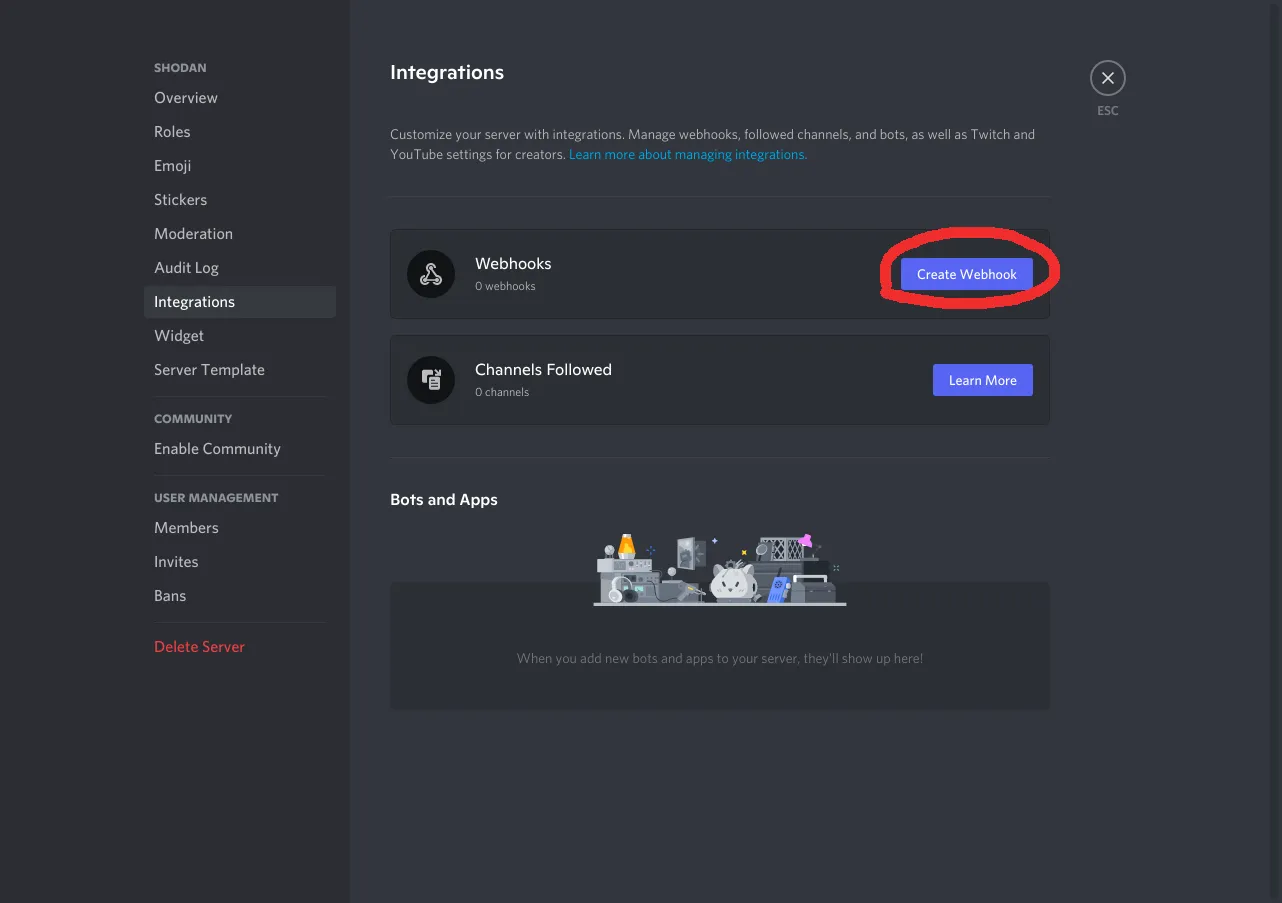
Task: Open the Server Template section
Action: [209, 369]
